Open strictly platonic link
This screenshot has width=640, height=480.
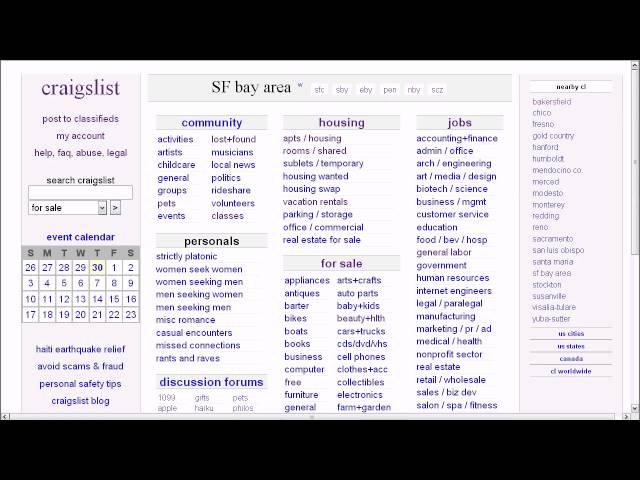point(187,256)
